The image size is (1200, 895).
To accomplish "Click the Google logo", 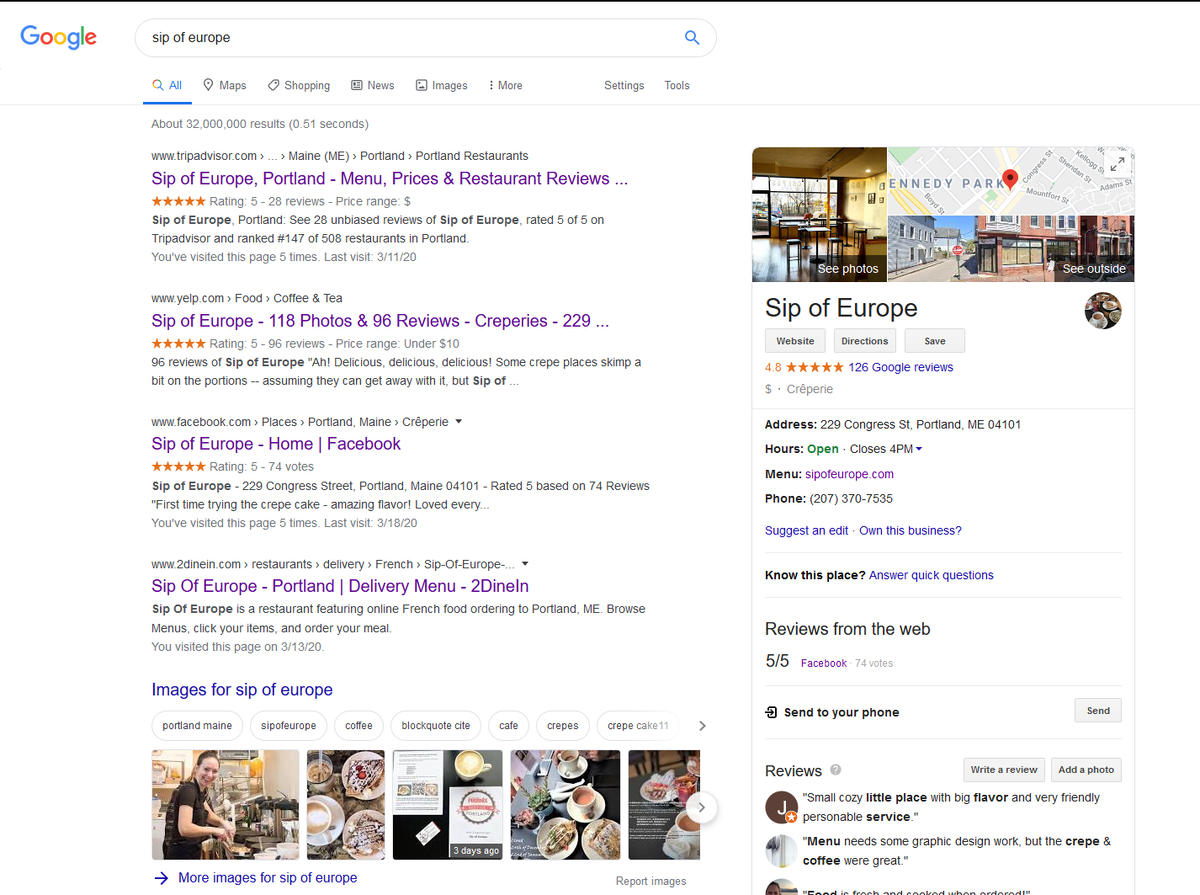I will [59, 38].
